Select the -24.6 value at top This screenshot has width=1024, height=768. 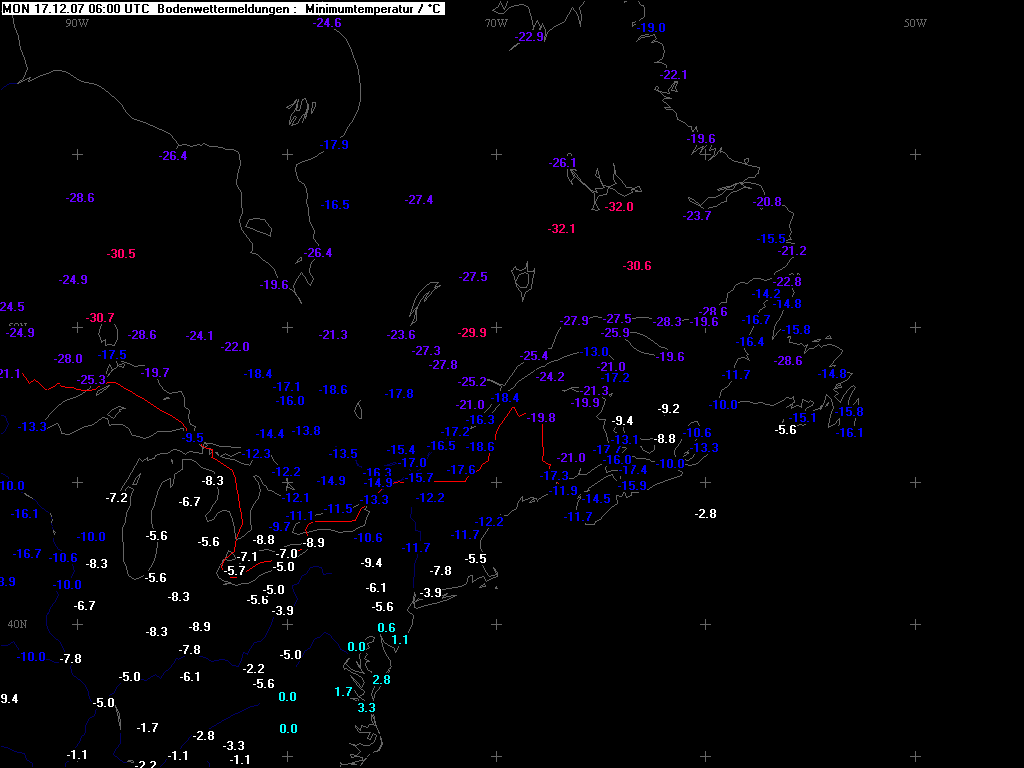(327, 23)
